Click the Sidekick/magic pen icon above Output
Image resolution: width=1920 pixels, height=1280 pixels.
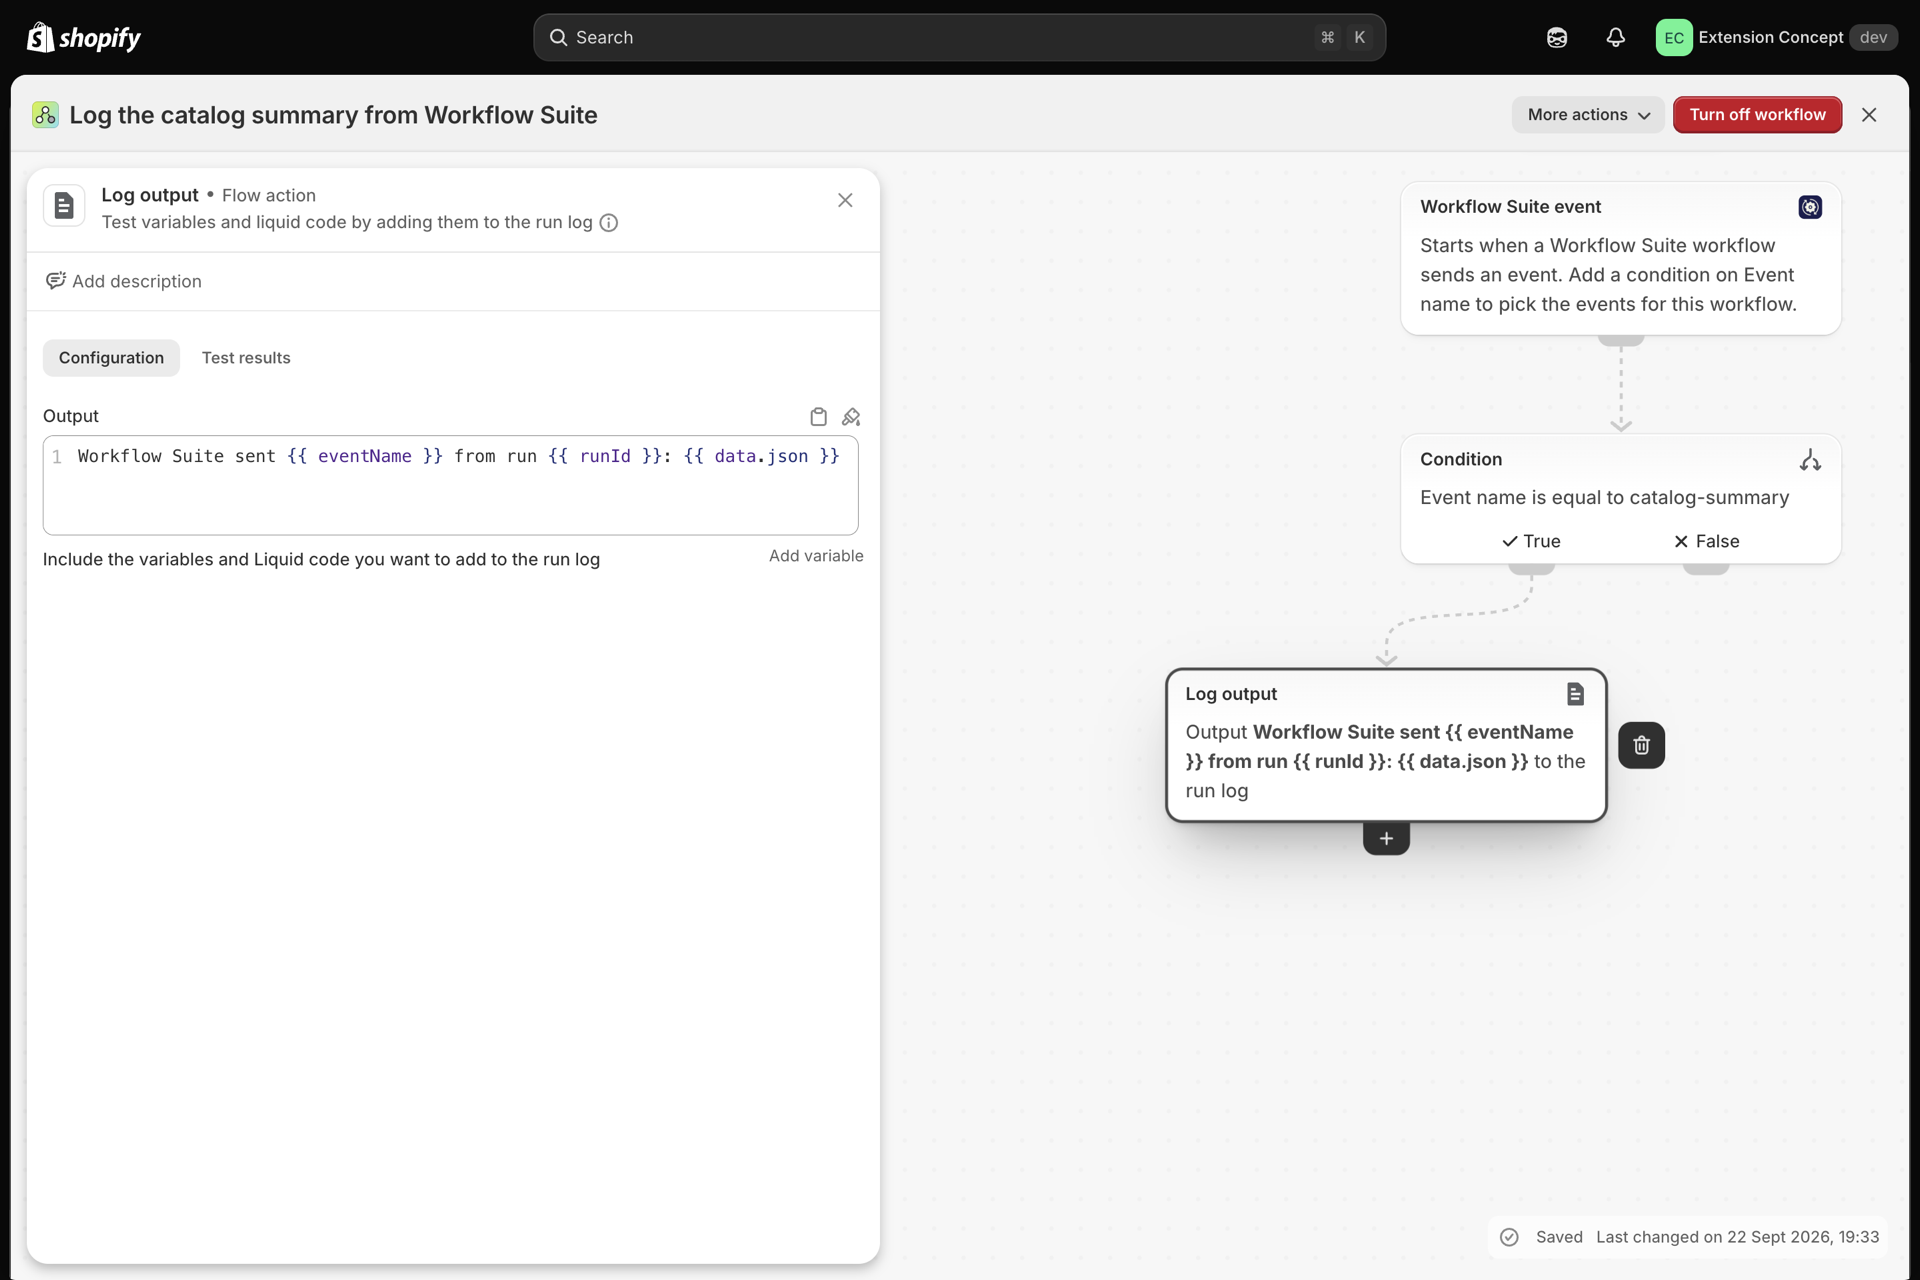tap(851, 416)
